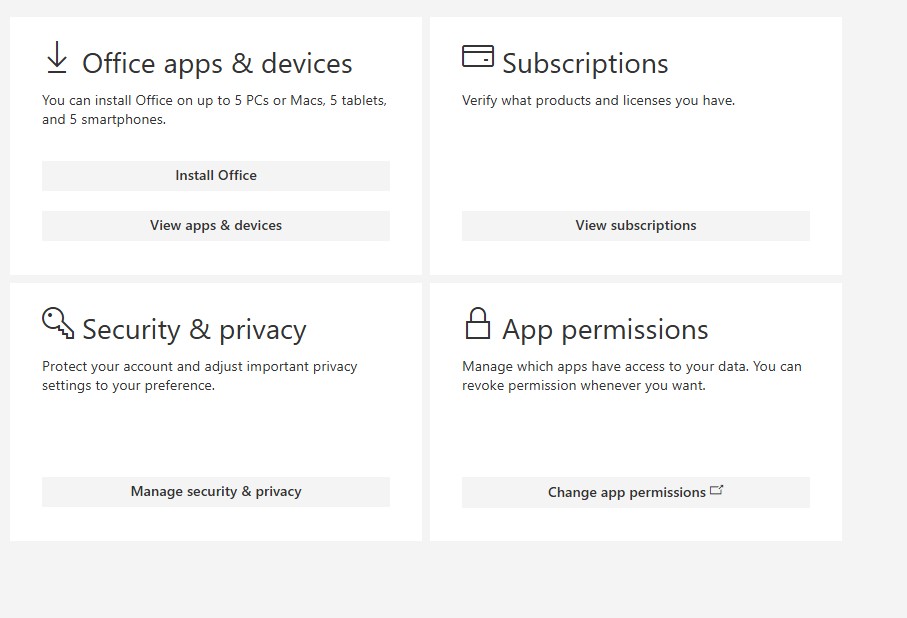Click the credit card icon beside Subscriptions
Image resolution: width=907 pixels, height=618 pixels.
(477, 56)
